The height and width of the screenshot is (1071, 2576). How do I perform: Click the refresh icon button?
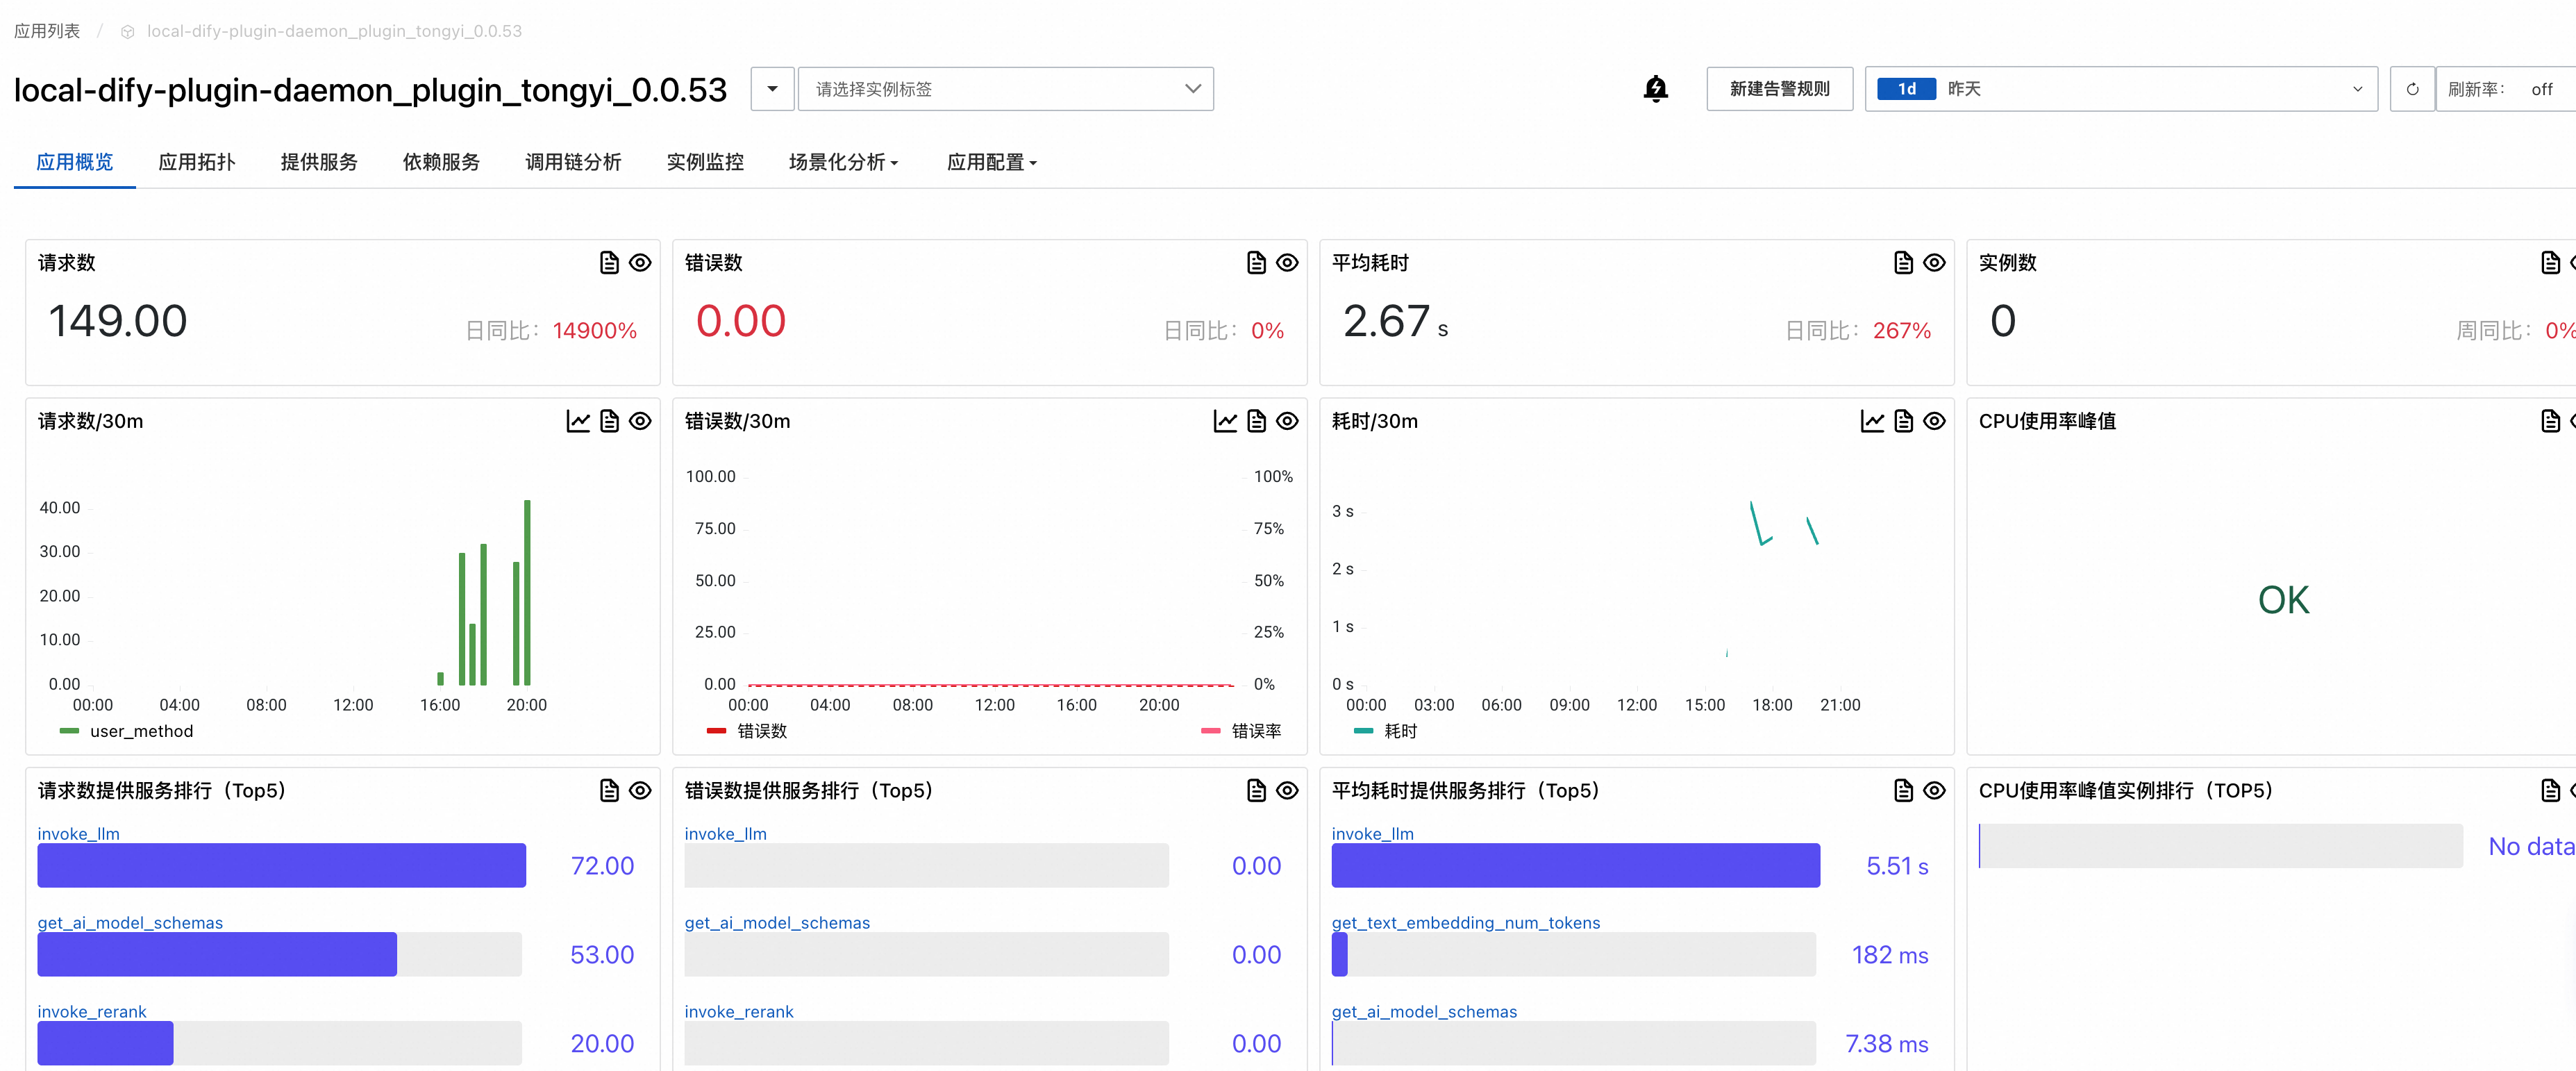click(x=2411, y=89)
